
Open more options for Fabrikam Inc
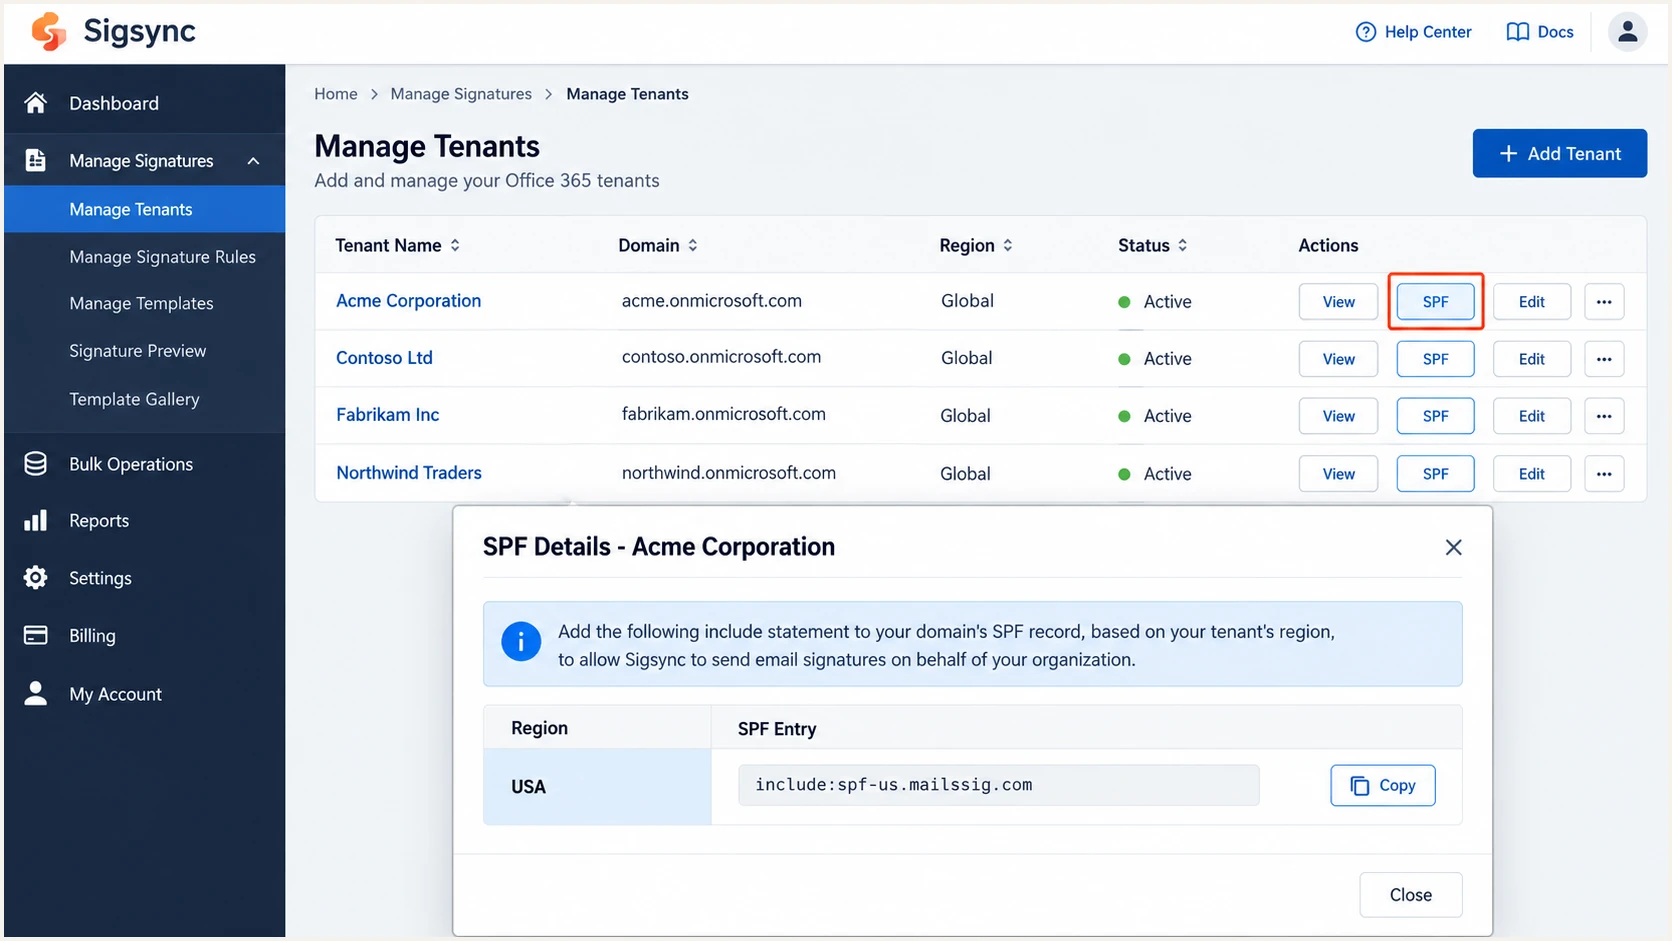click(x=1604, y=416)
